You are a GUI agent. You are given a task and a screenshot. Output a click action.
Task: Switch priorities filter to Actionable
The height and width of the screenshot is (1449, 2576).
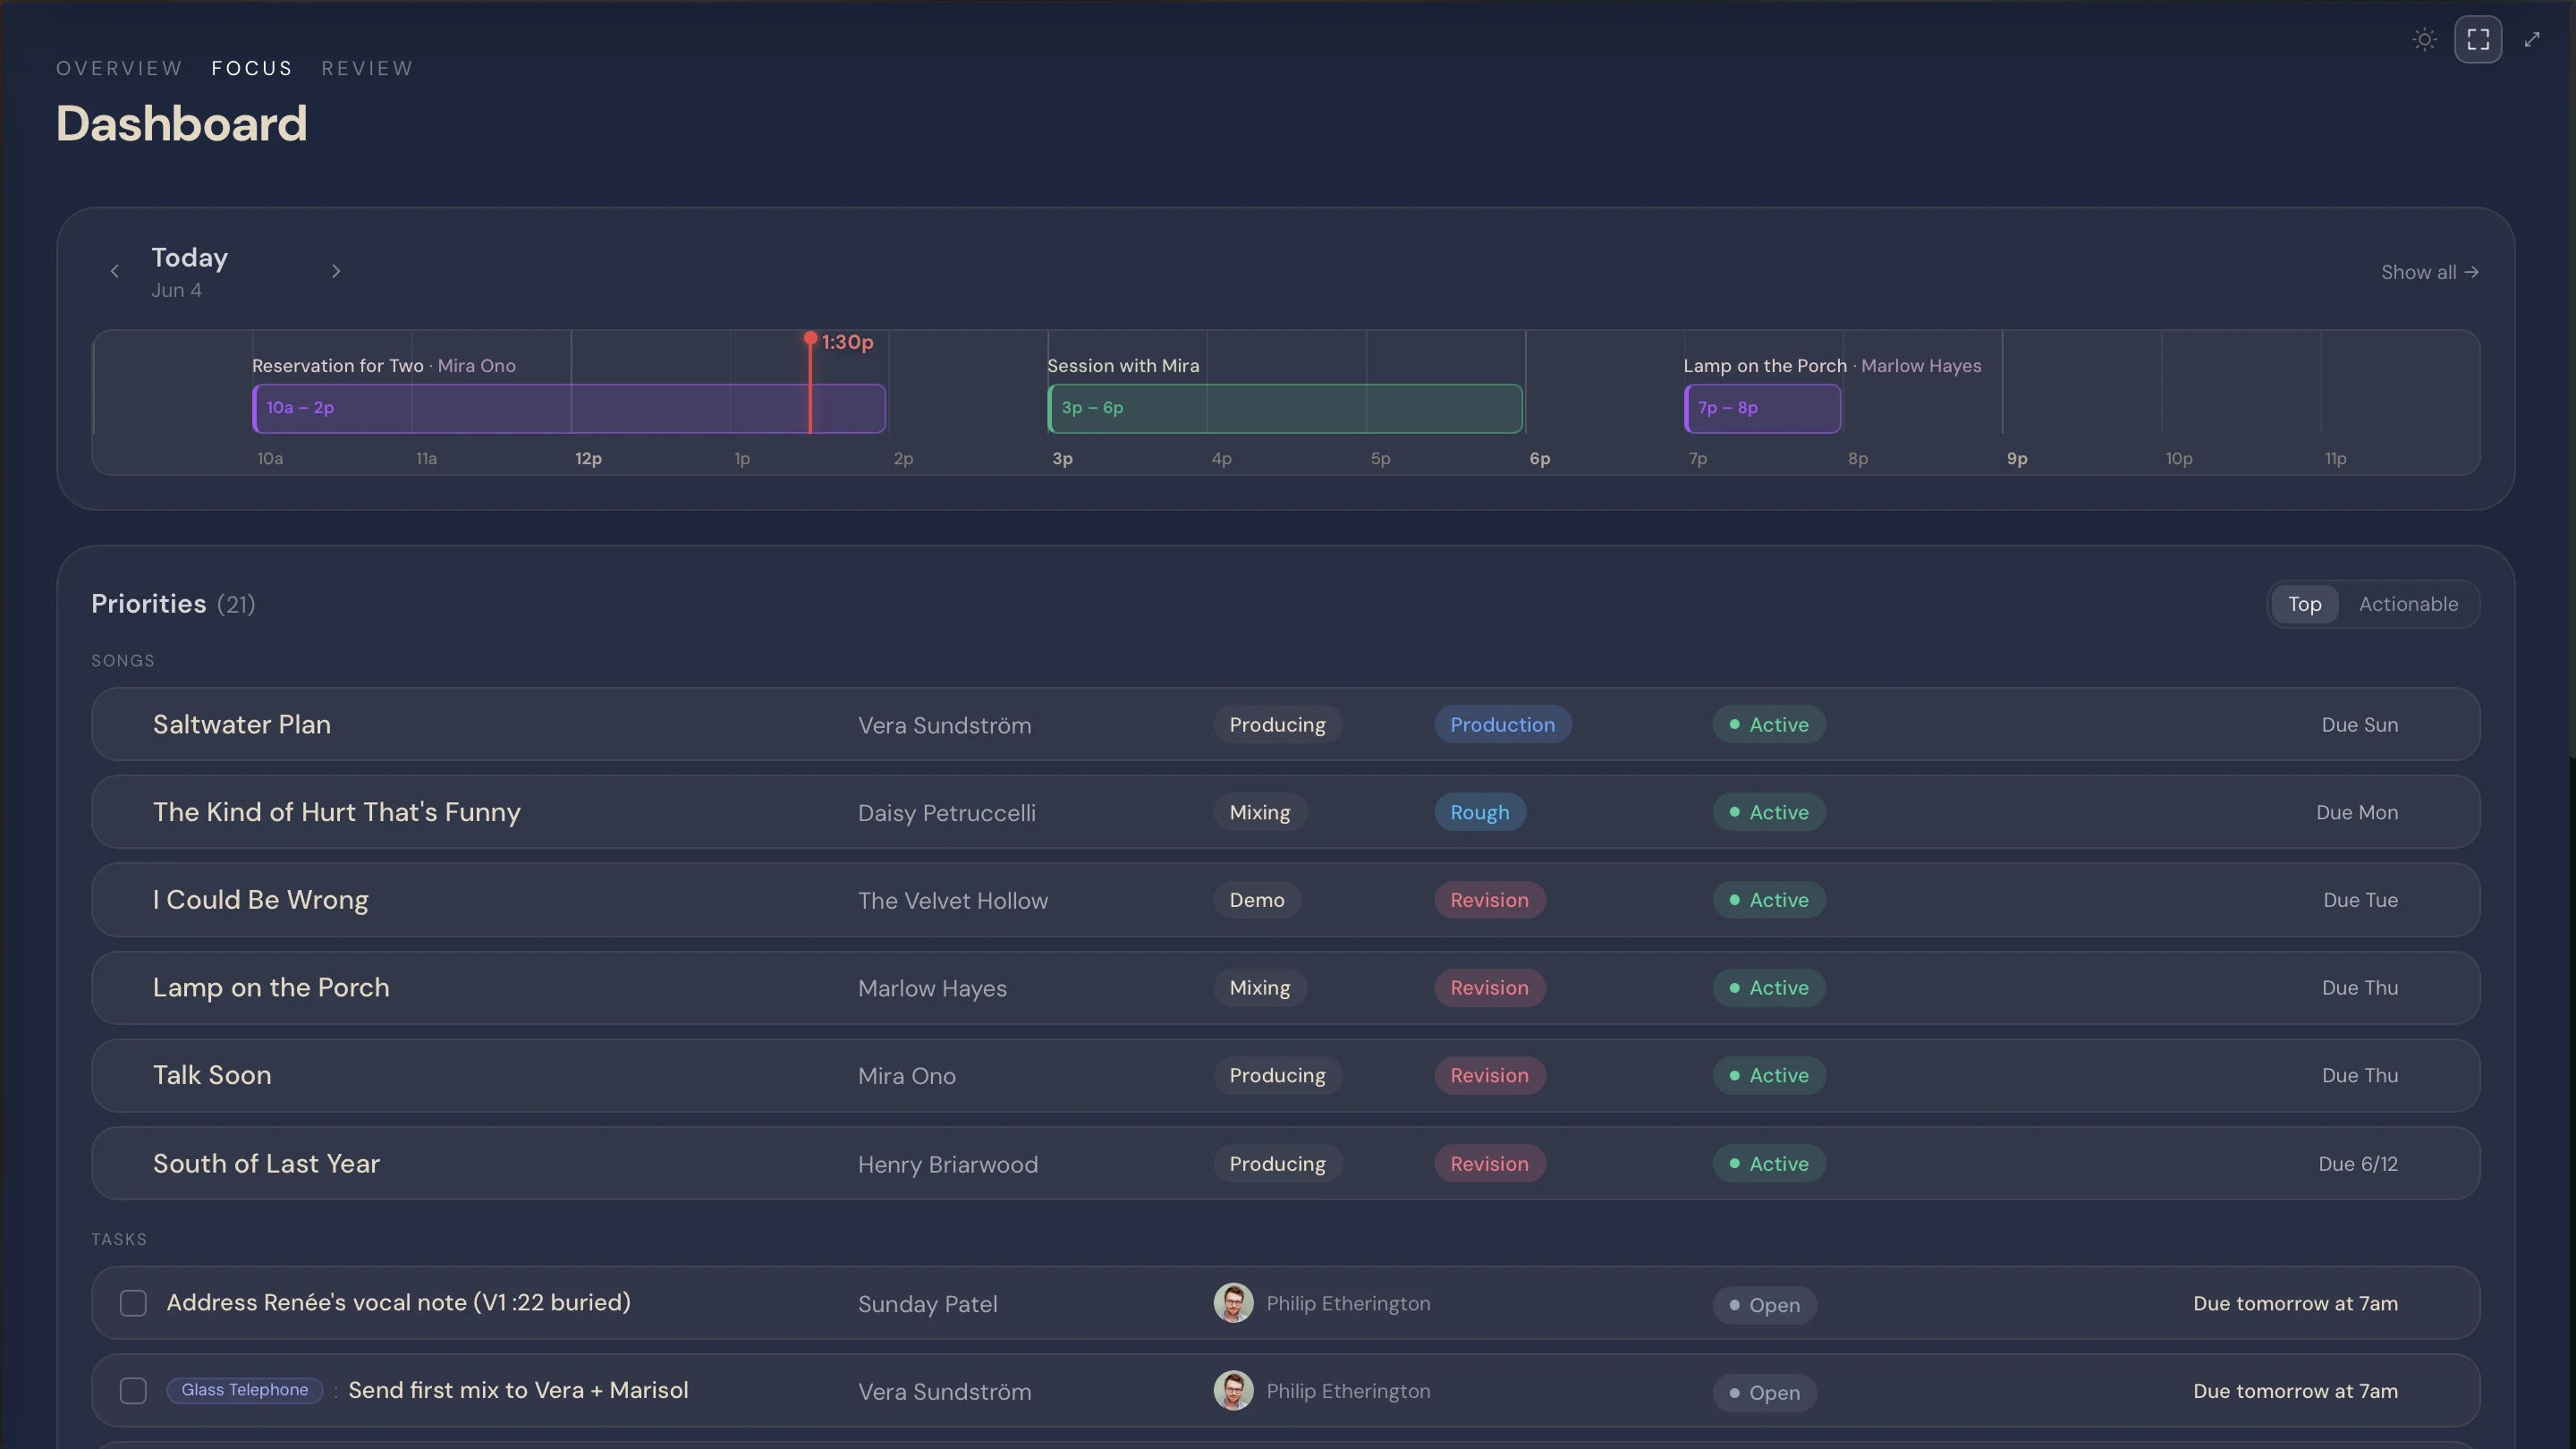2408,604
